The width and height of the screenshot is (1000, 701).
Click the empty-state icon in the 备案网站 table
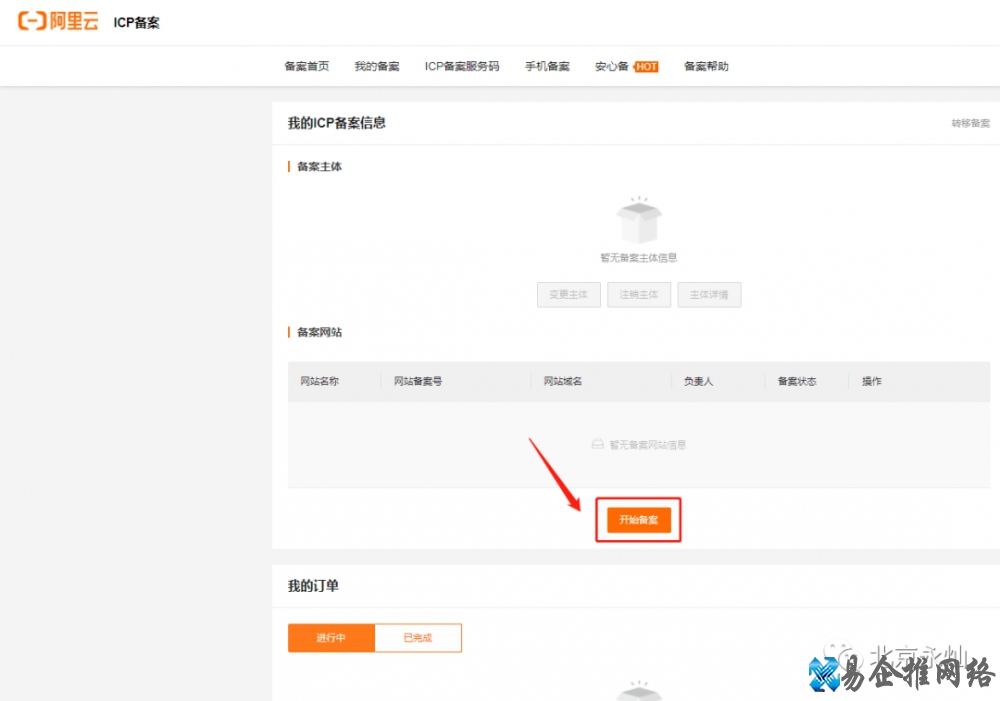click(600, 444)
